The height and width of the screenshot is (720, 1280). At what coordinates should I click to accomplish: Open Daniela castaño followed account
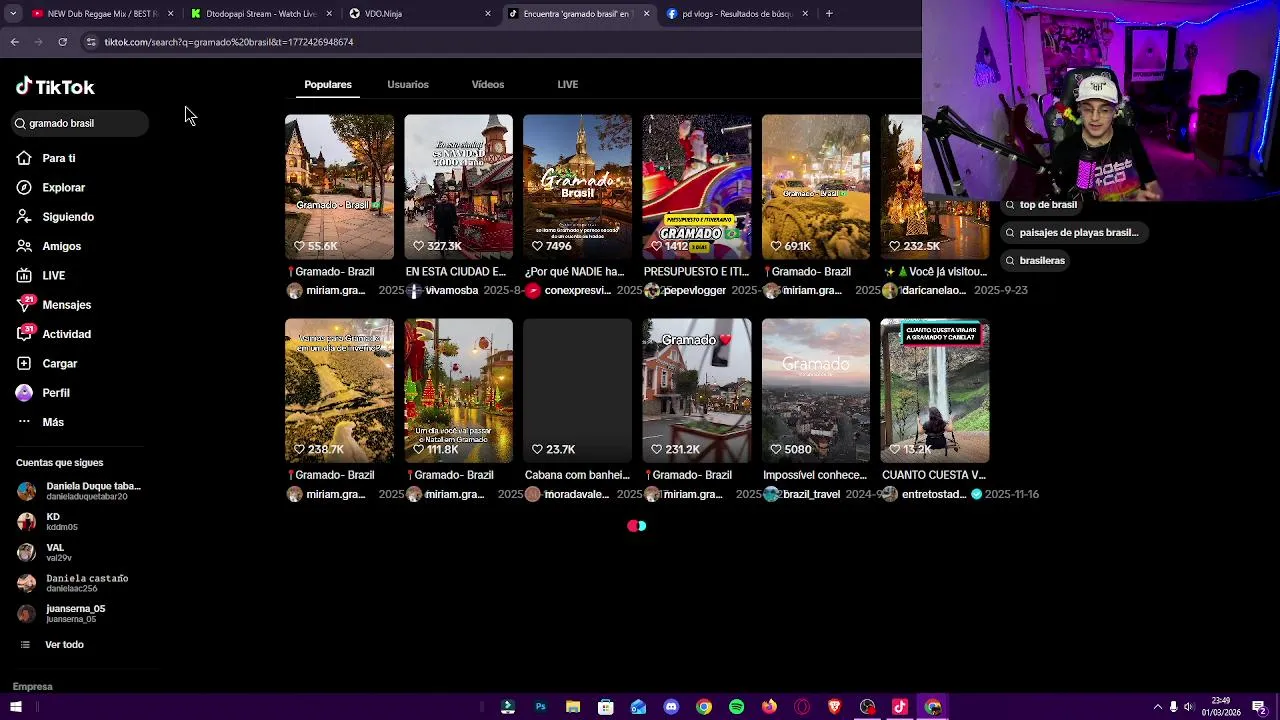pos(72,583)
